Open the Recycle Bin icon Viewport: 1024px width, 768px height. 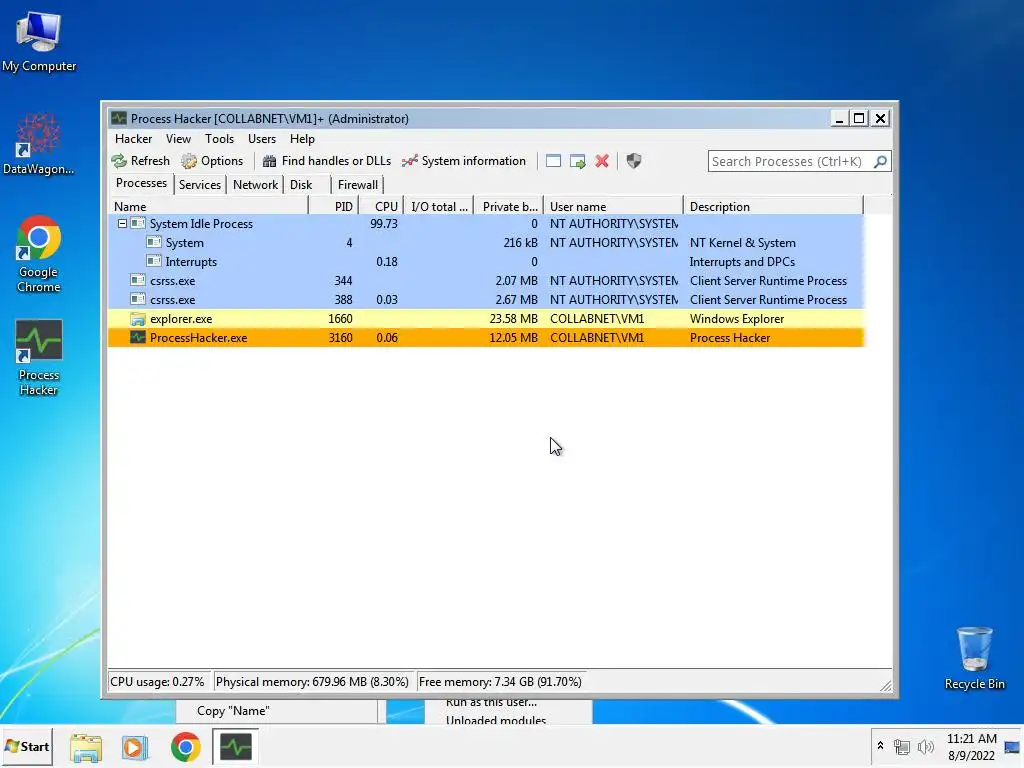974,658
